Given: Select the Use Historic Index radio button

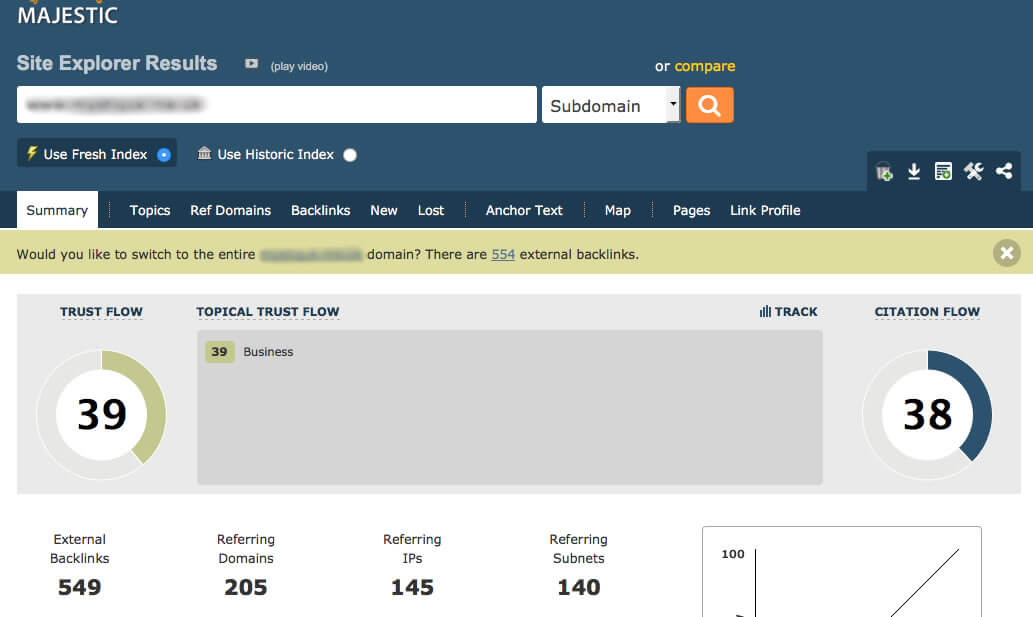Looking at the screenshot, I should tap(350, 155).
